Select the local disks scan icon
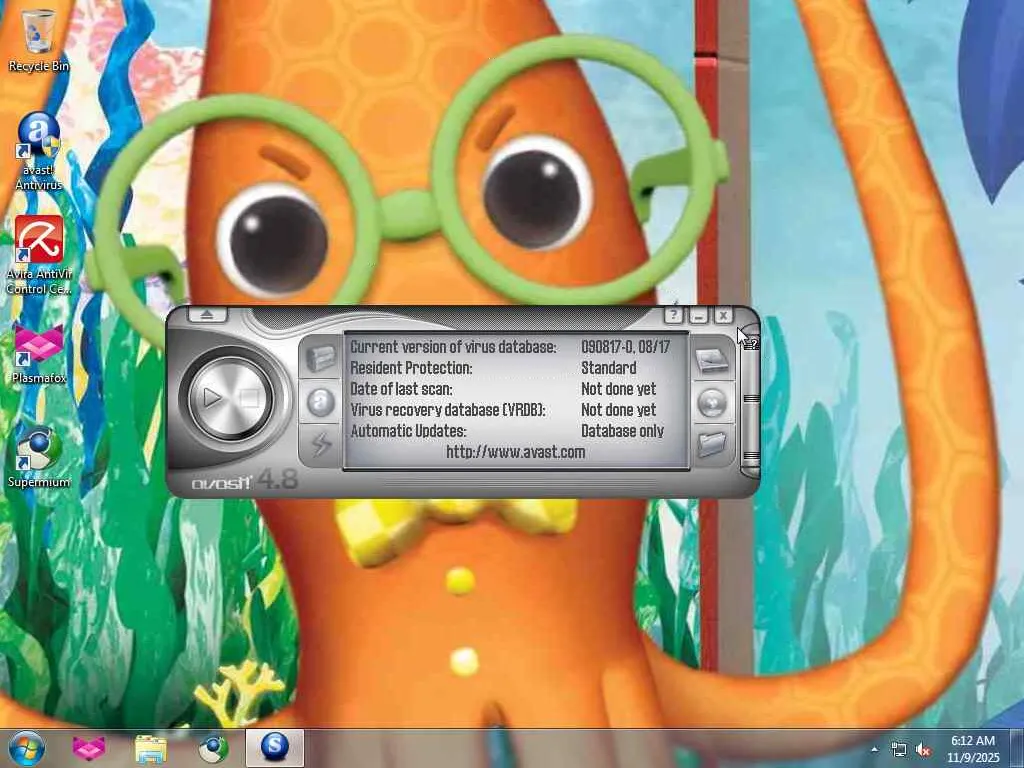 tap(711, 361)
